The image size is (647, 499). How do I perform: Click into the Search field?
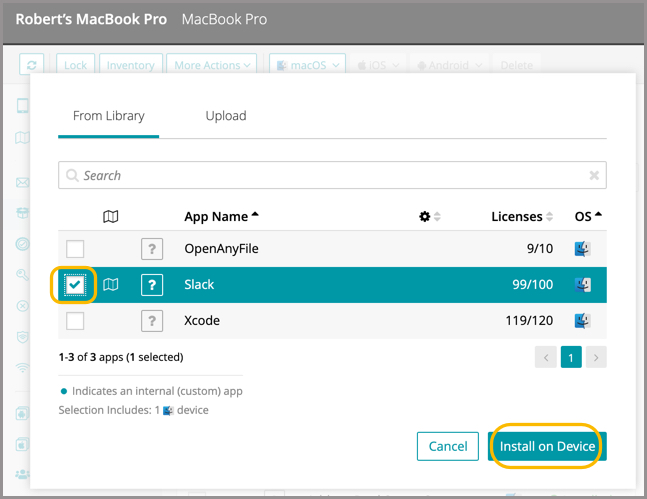click(330, 175)
